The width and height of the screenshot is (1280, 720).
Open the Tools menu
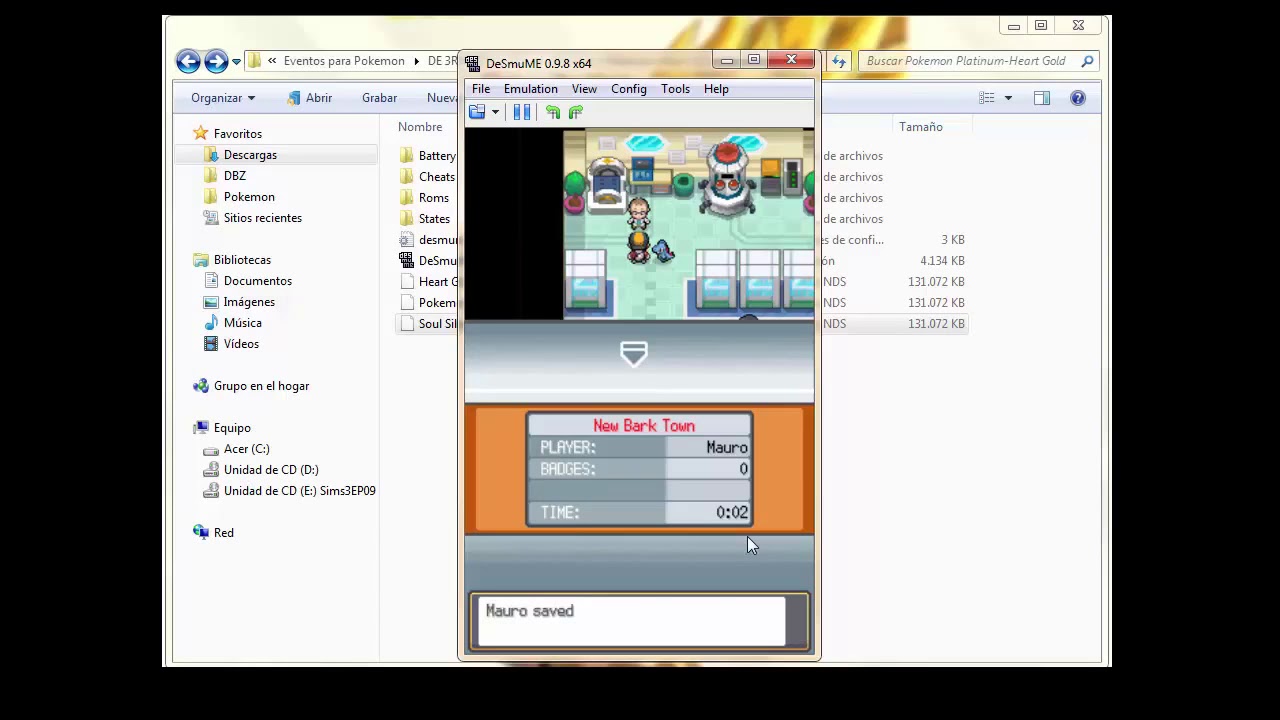coord(675,89)
